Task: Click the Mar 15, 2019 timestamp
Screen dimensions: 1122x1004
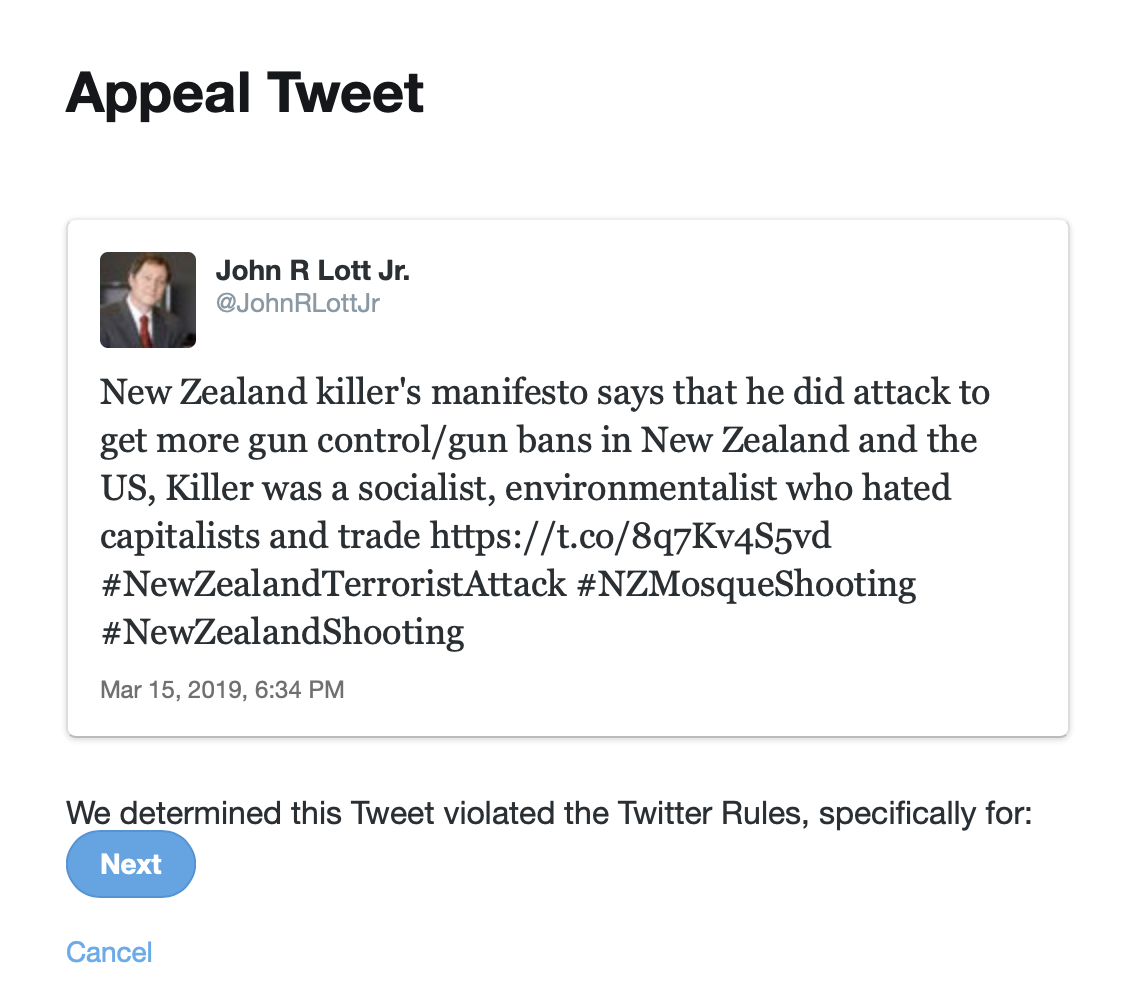Action: (x=222, y=689)
